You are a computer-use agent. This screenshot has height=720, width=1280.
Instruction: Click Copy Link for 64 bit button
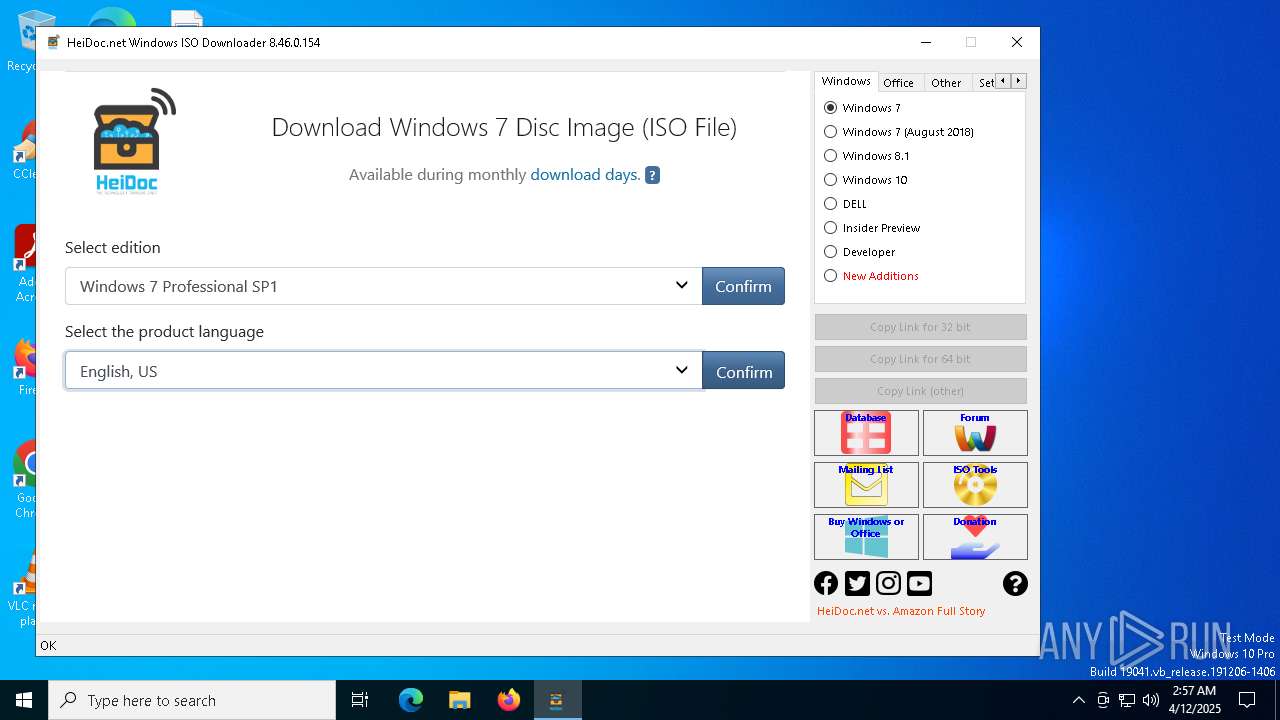coord(920,359)
